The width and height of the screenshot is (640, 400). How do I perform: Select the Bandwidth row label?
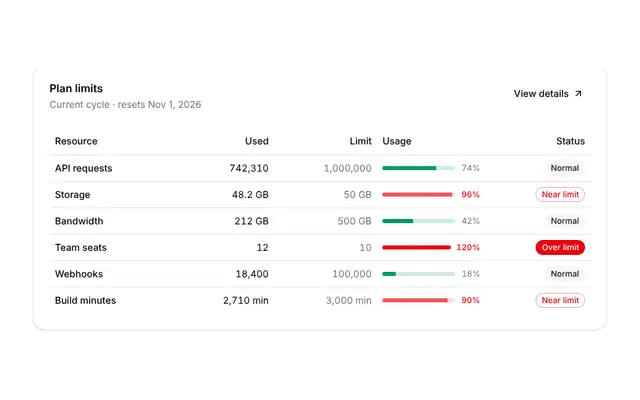pyautogui.click(x=79, y=221)
